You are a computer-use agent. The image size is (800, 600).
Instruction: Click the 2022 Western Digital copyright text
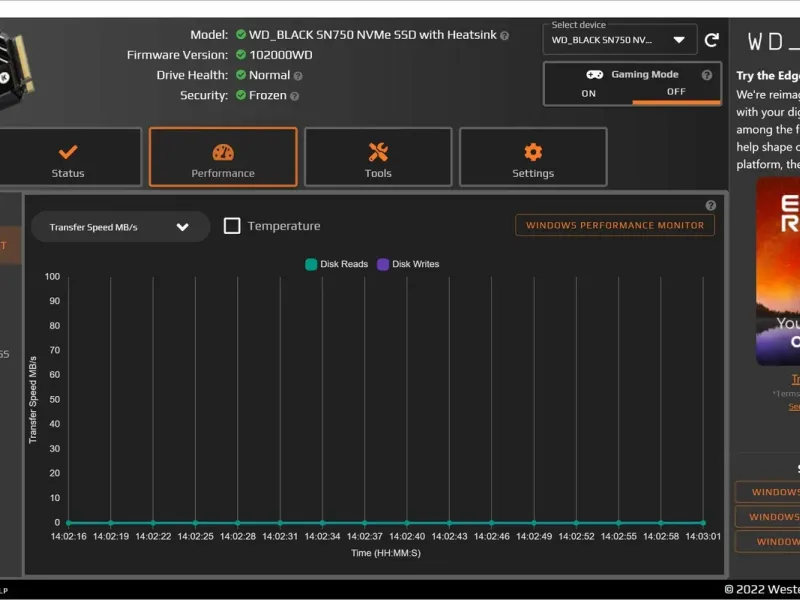click(762, 590)
